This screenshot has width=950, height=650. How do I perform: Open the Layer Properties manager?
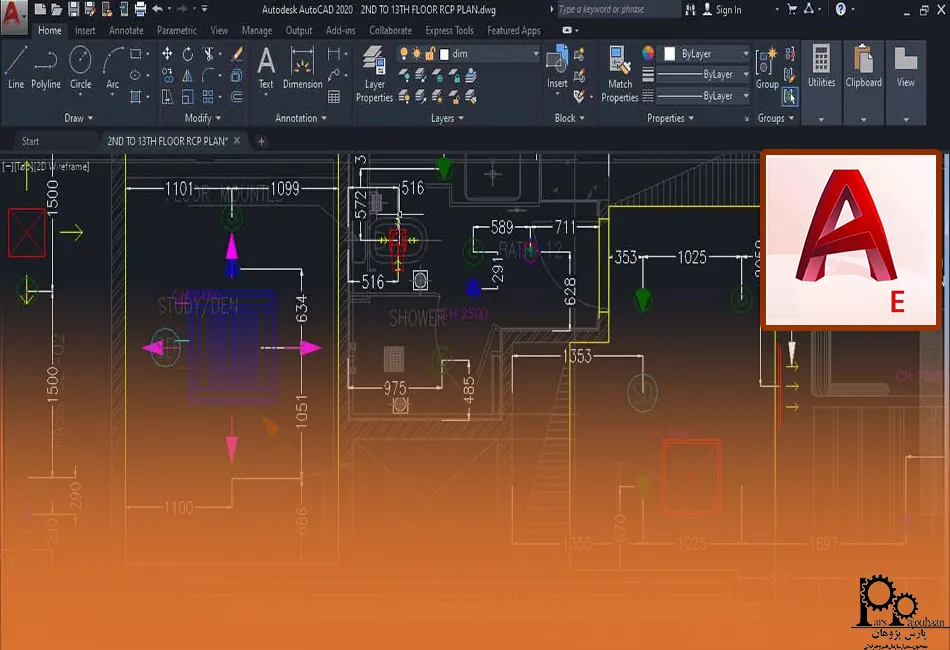tap(374, 72)
